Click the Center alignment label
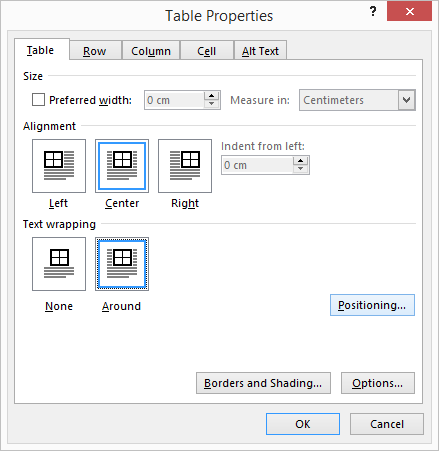Screen dimensions: 439x451 122,203
